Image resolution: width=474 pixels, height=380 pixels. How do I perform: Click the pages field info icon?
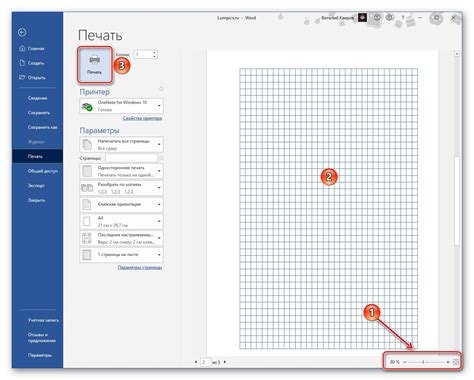(x=161, y=158)
